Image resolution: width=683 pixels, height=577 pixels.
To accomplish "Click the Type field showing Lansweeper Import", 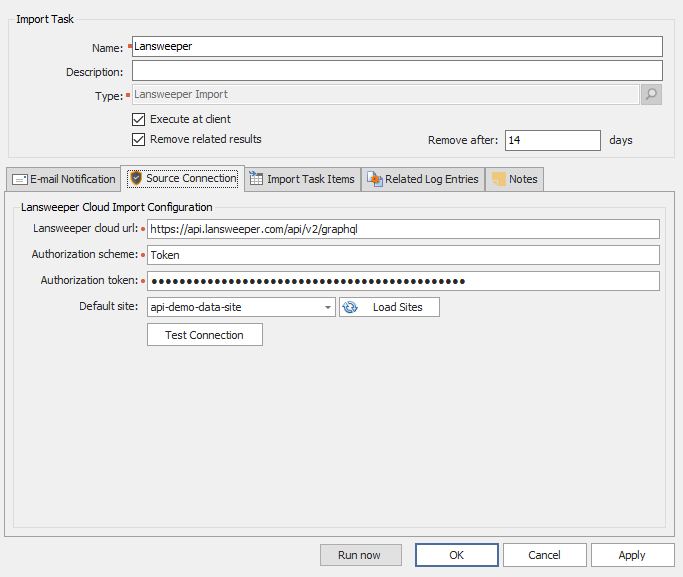I will [x=385, y=94].
